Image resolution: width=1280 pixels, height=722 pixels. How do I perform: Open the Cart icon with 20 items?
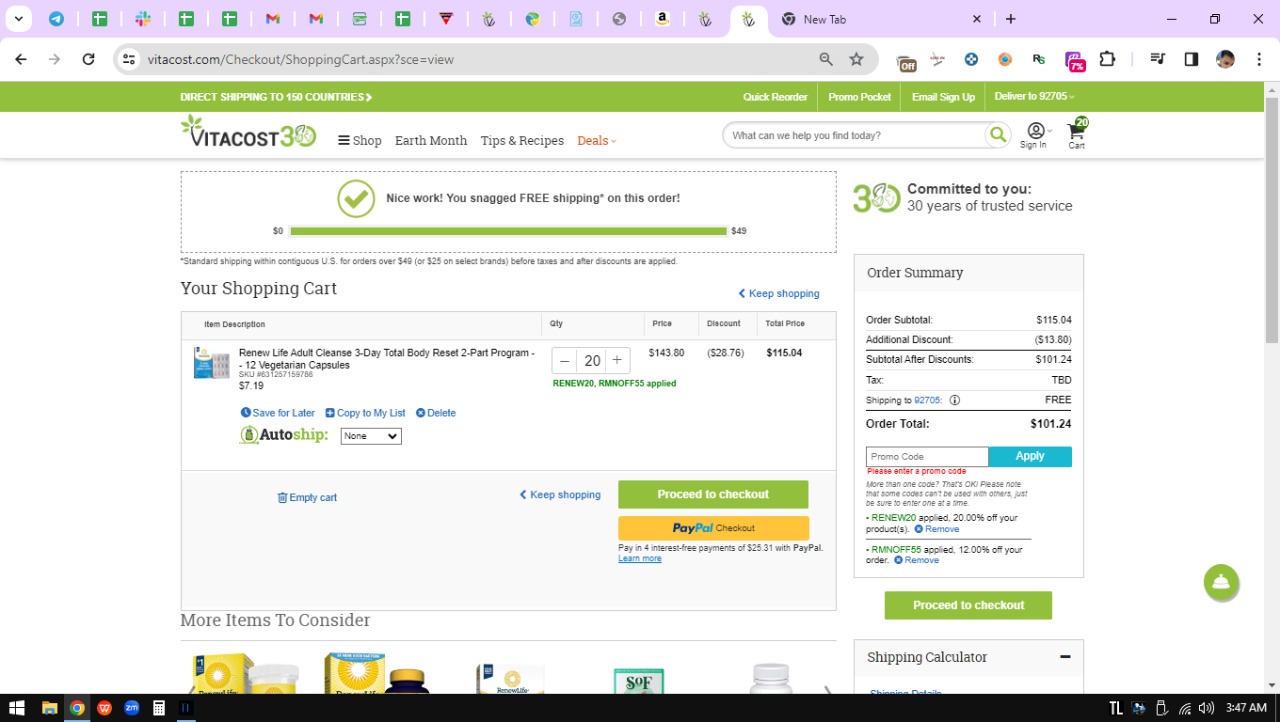1077,133
